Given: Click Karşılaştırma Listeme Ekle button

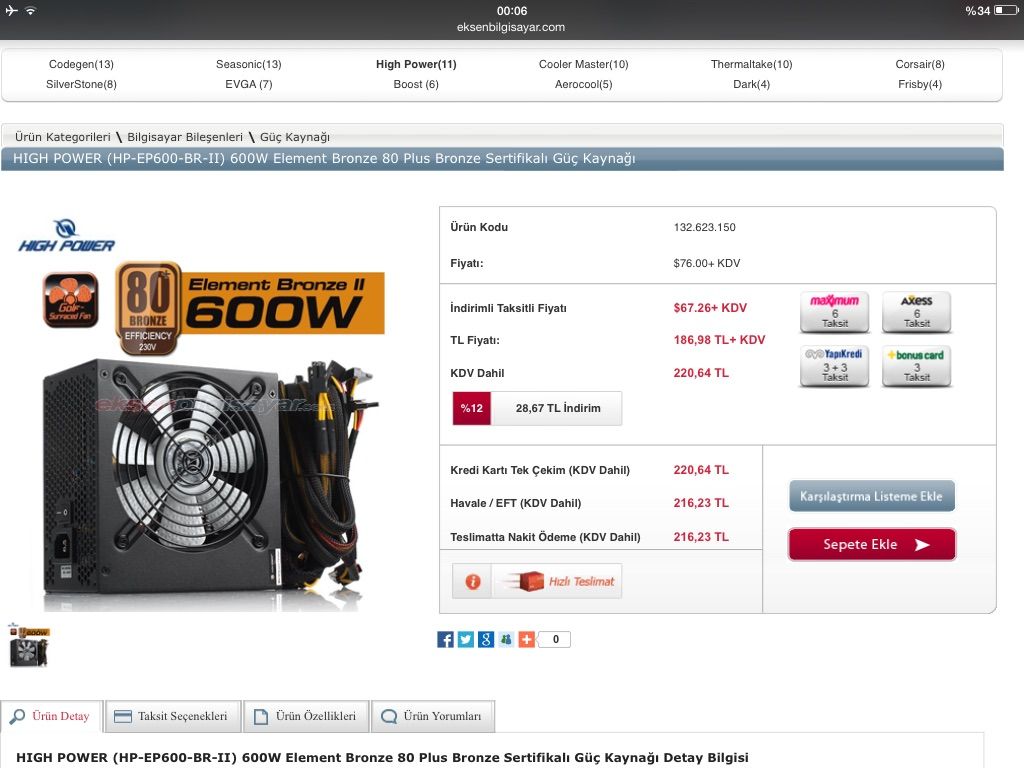Looking at the screenshot, I should pyautogui.click(x=872, y=496).
